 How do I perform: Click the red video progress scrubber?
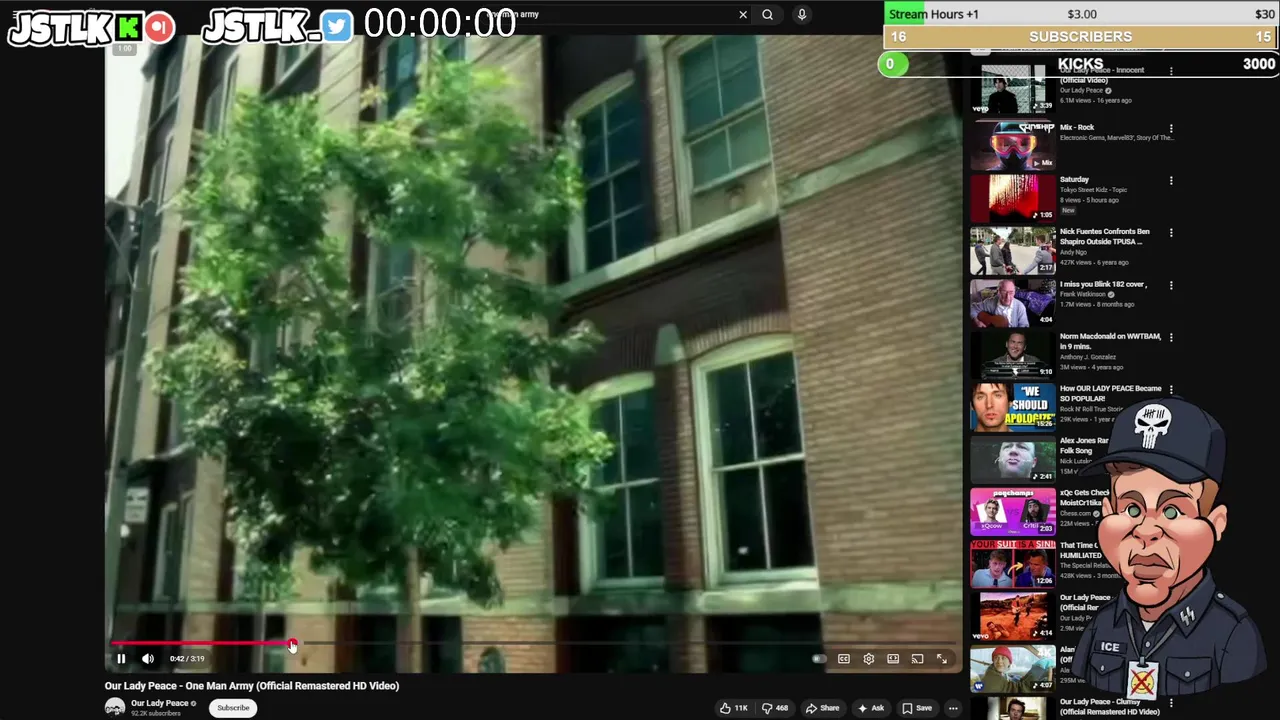(x=292, y=644)
